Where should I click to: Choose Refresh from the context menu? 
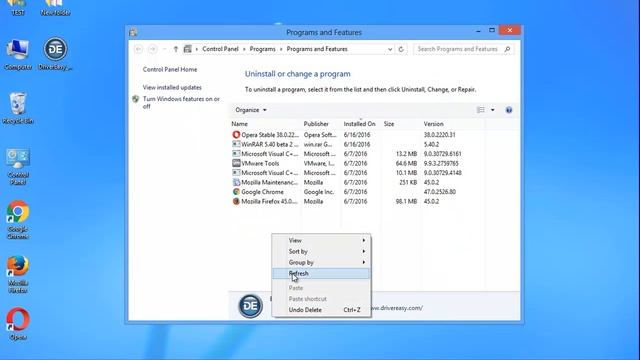tap(322, 273)
